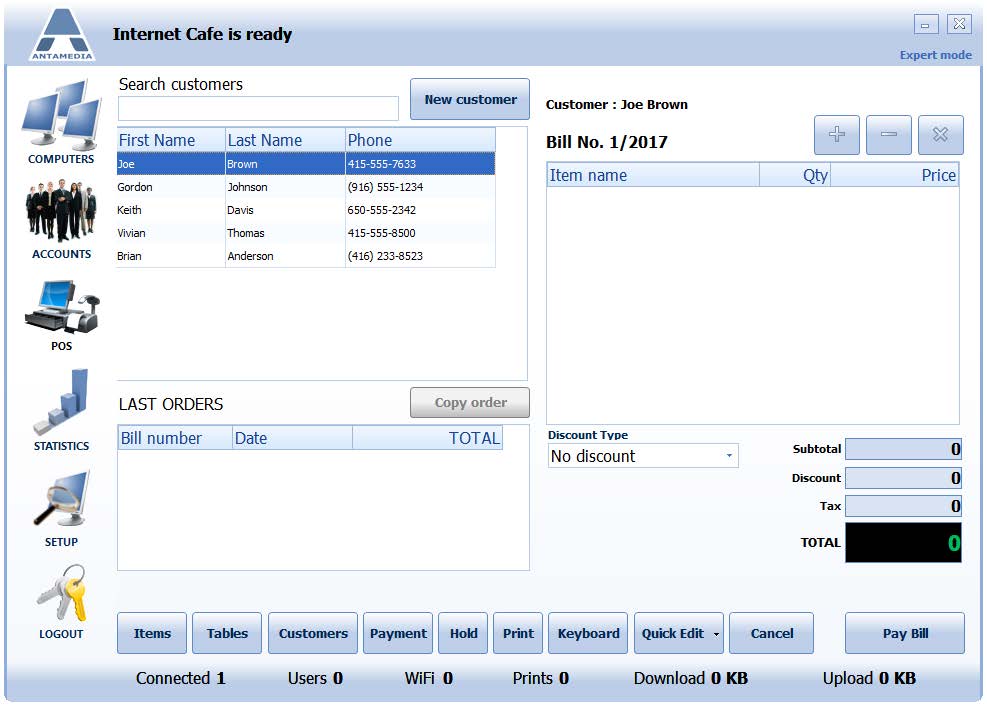This screenshot has width=987, height=709.
Task: Open the Customers panel
Action: [x=313, y=633]
